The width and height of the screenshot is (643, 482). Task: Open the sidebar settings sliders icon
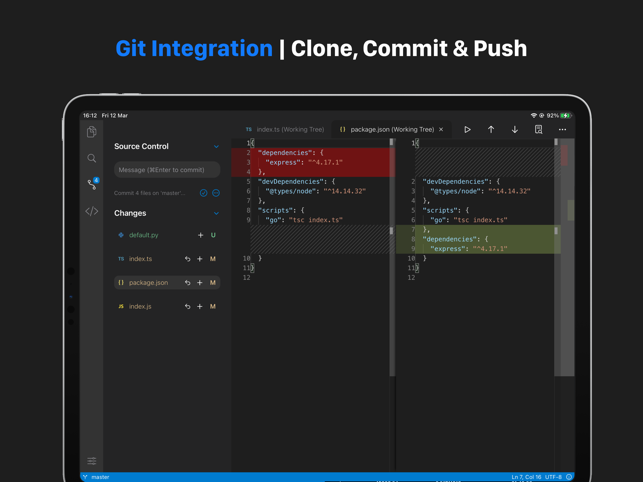click(92, 461)
